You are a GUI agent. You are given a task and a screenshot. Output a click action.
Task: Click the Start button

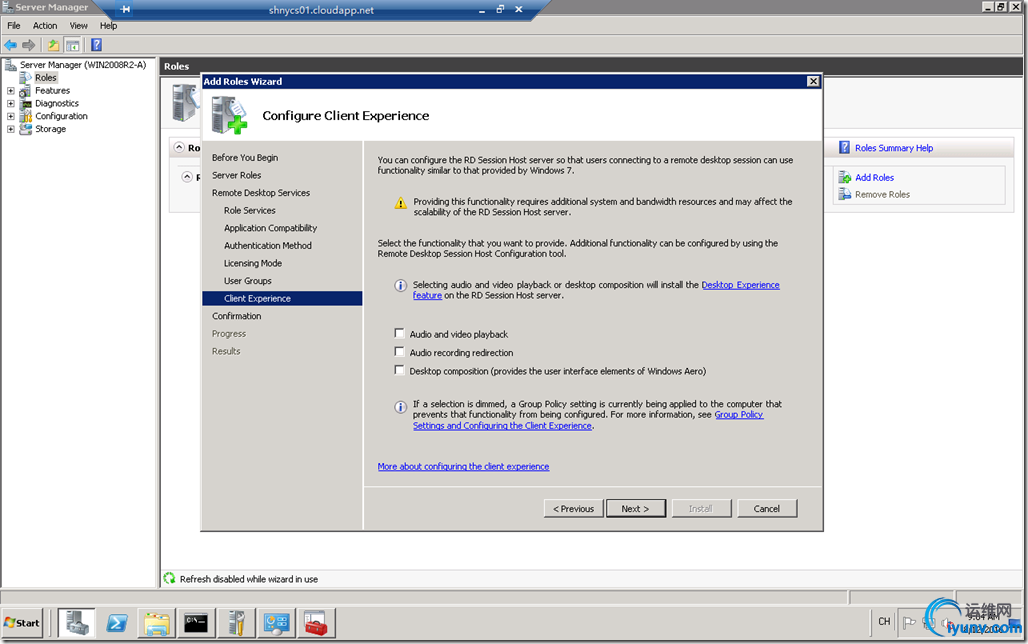point(22,622)
